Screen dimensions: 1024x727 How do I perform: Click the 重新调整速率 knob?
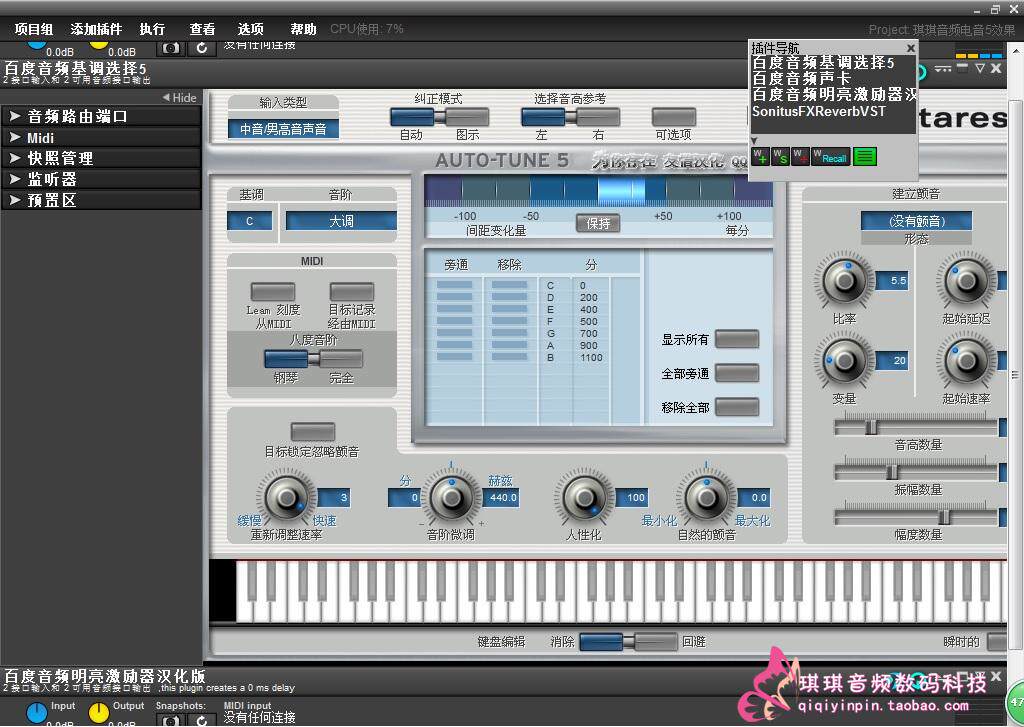coord(286,498)
